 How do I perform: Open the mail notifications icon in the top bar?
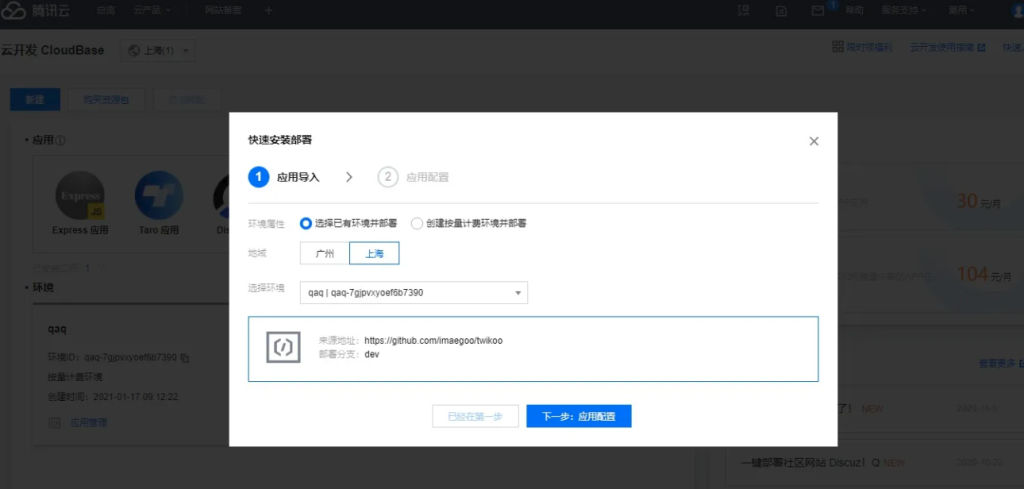coord(818,10)
